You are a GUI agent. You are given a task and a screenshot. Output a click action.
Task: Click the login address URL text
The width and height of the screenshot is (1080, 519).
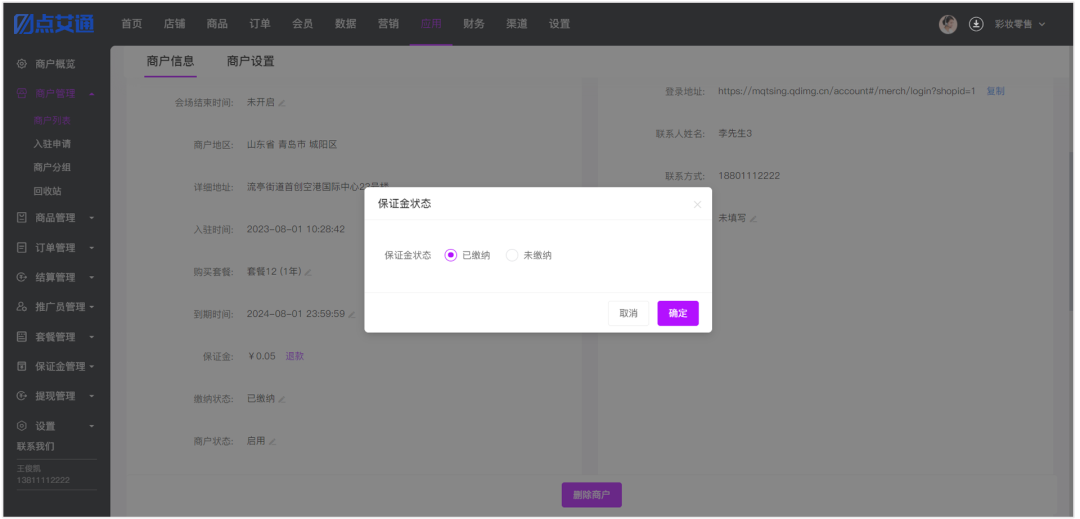(847, 91)
